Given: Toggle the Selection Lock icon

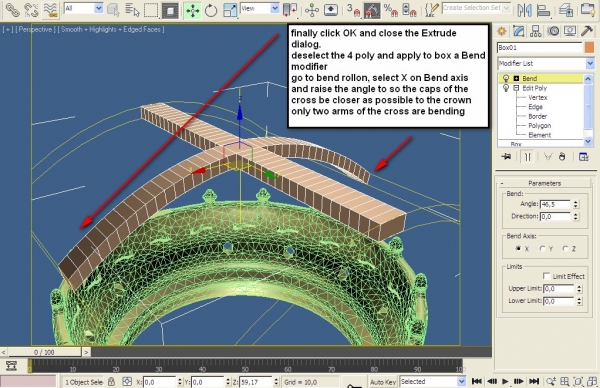Looking at the screenshot, I should click(x=111, y=381).
